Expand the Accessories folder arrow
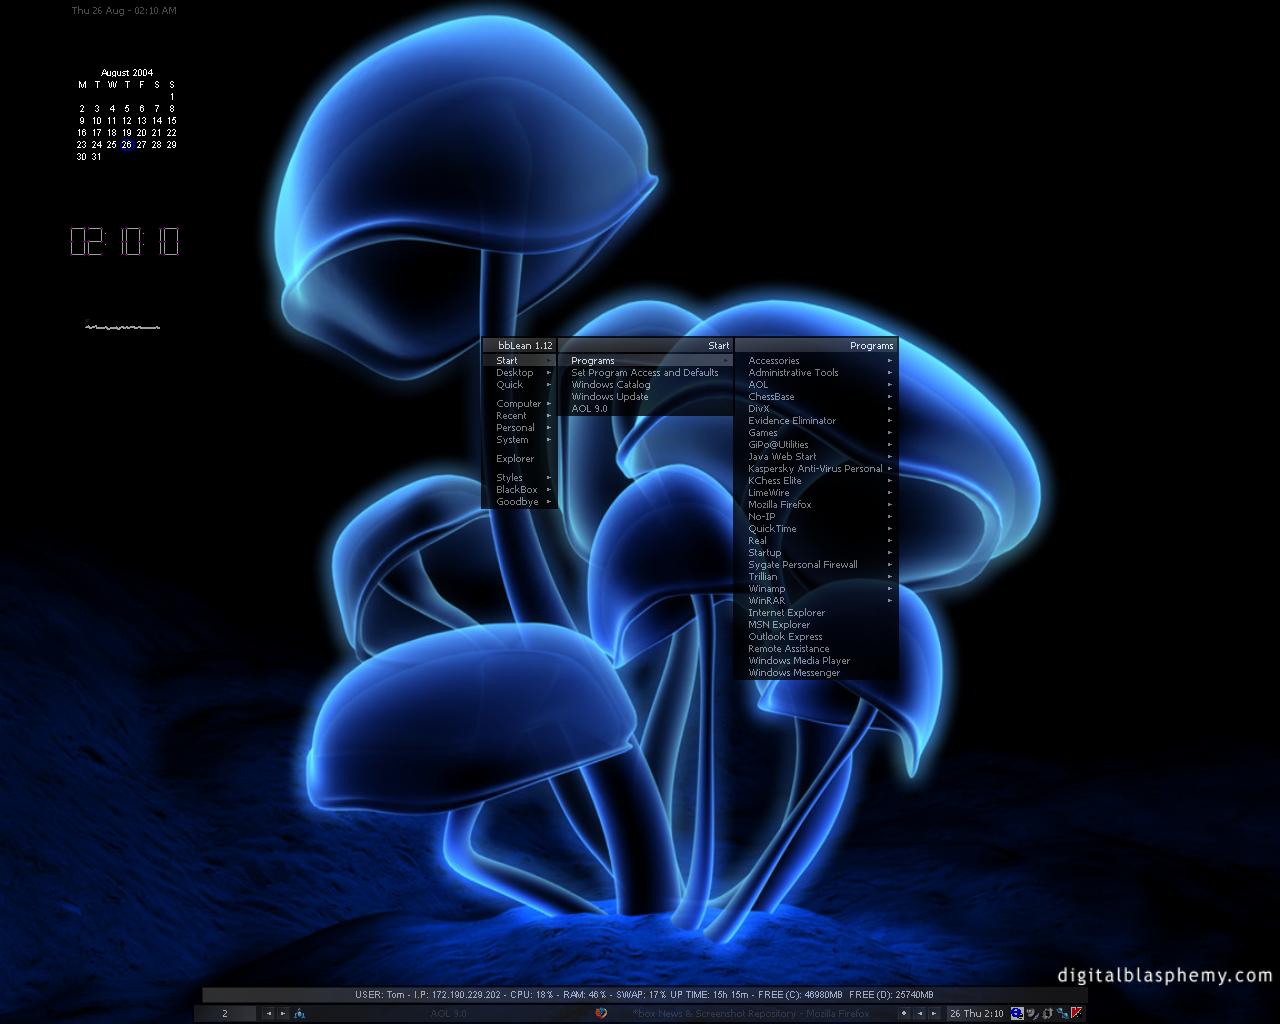The width and height of the screenshot is (1280, 1024). coord(889,361)
